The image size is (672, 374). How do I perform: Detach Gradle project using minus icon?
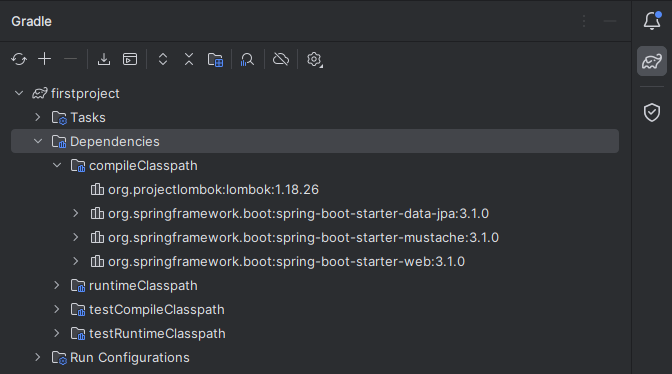(x=70, y=59)
